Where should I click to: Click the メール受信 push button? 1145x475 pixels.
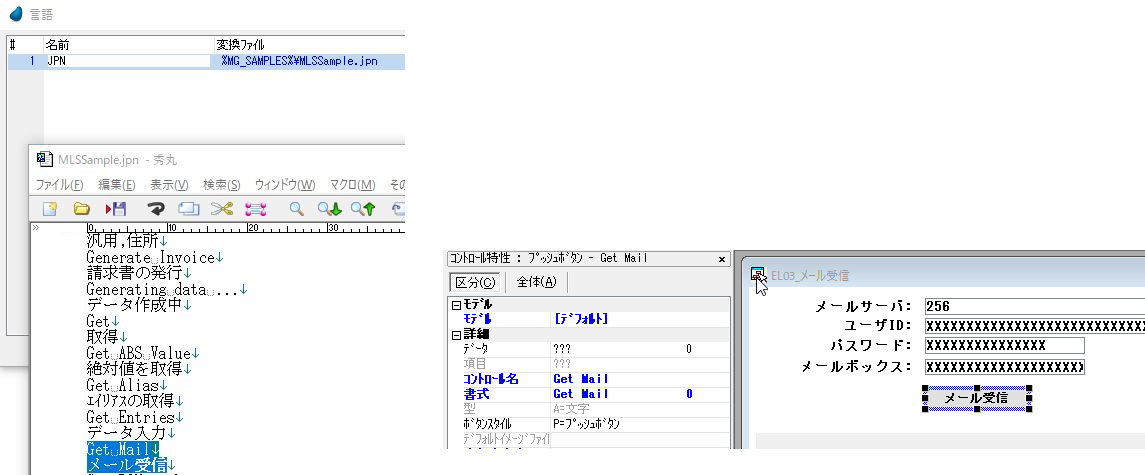[x=976, y=398]
